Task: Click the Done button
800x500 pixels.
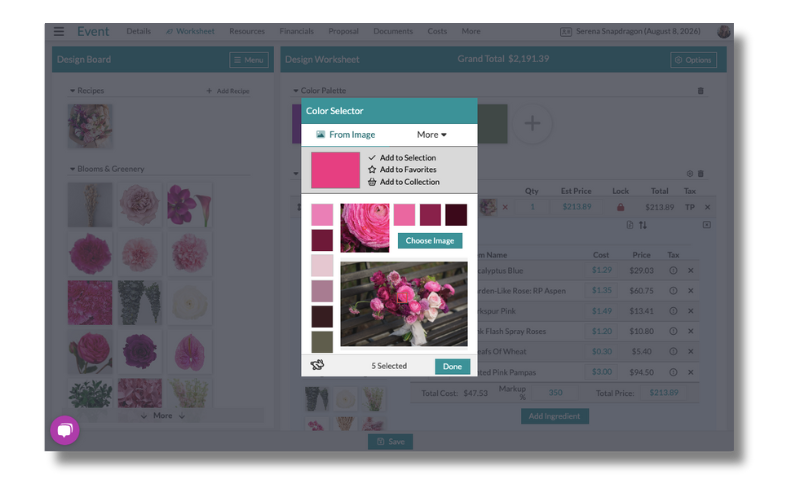Action: point(452,366)
